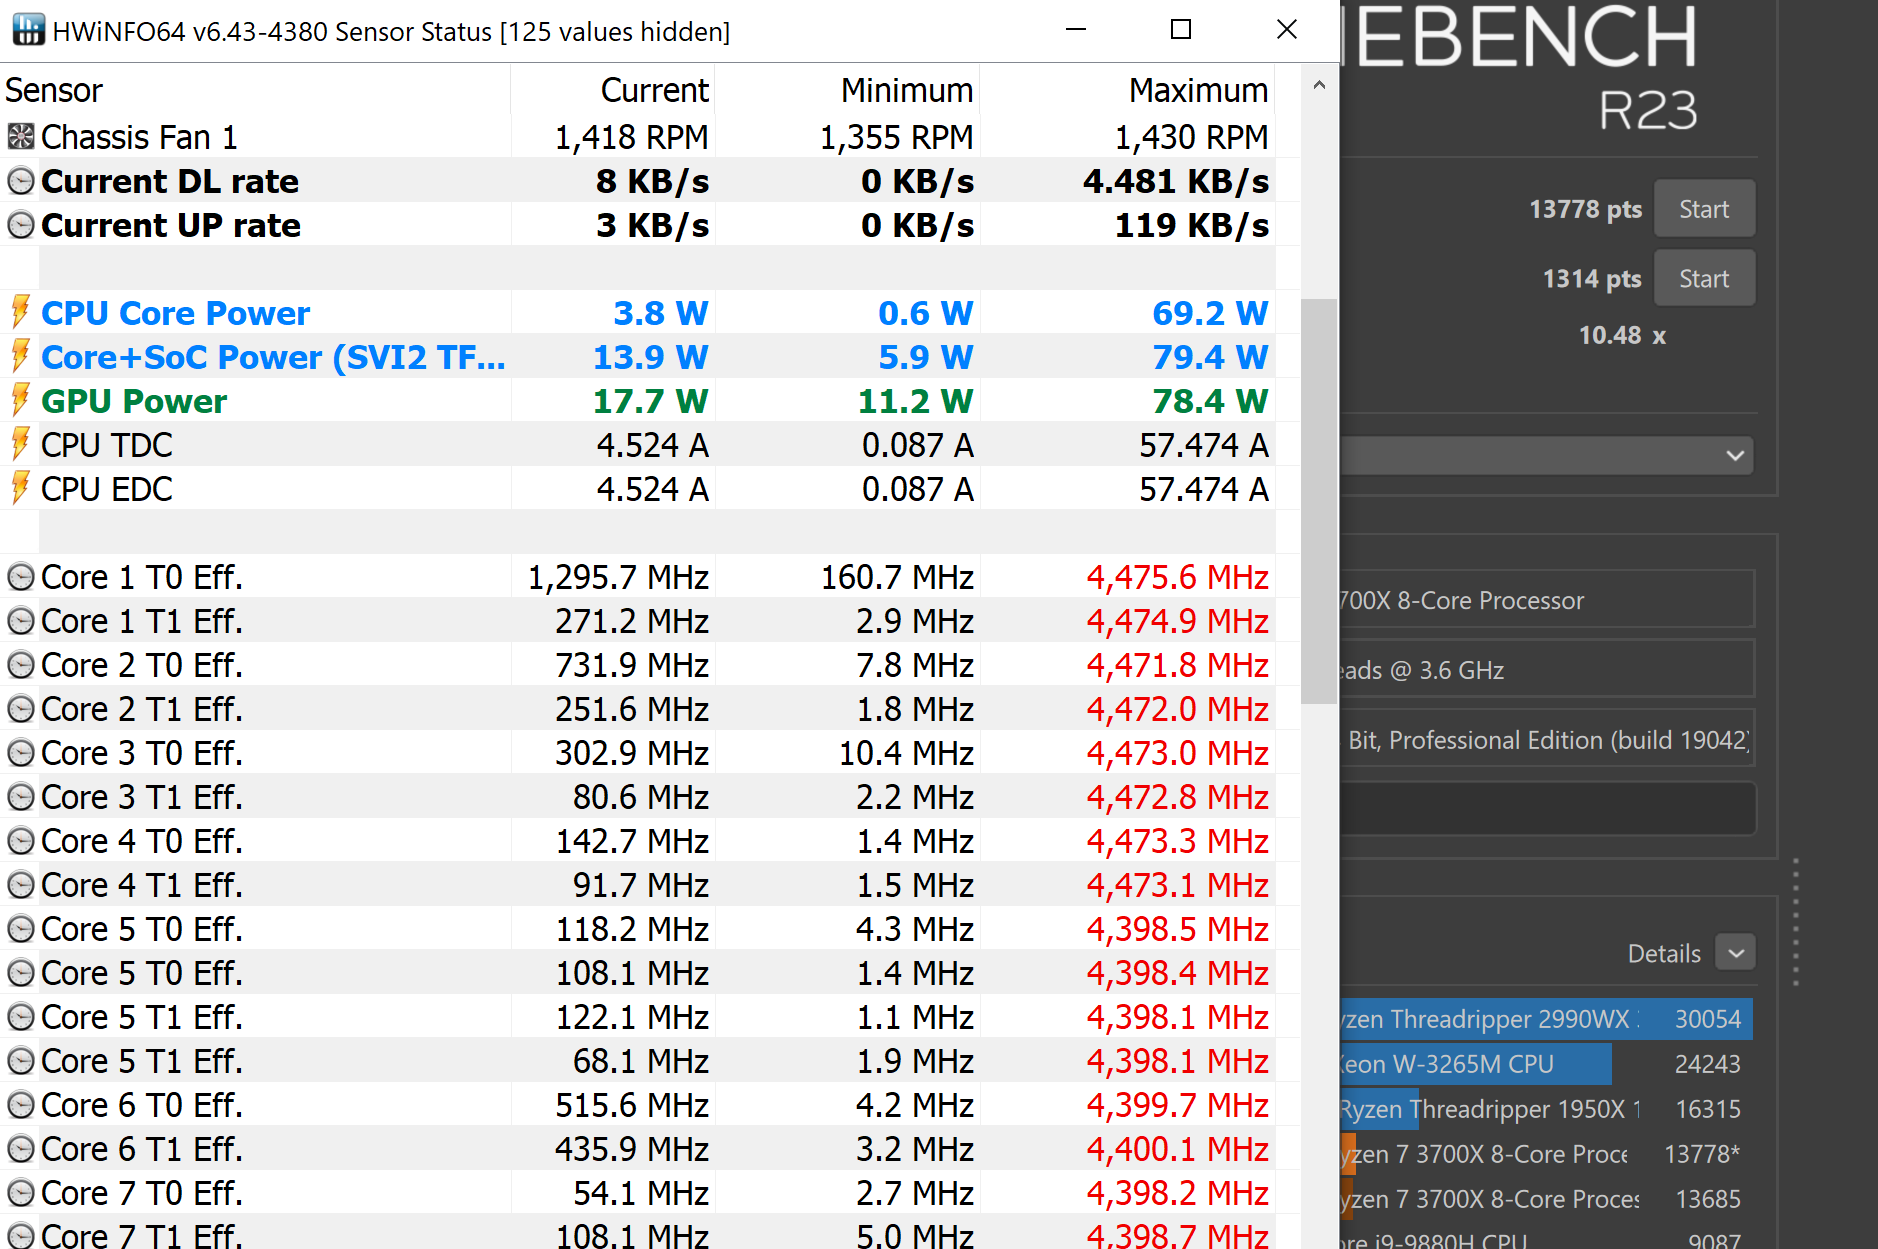This screenshot has width=1878, height=1249.
Task: Open the Cinebench minimum test duration dropdown
Action: 1547,456
